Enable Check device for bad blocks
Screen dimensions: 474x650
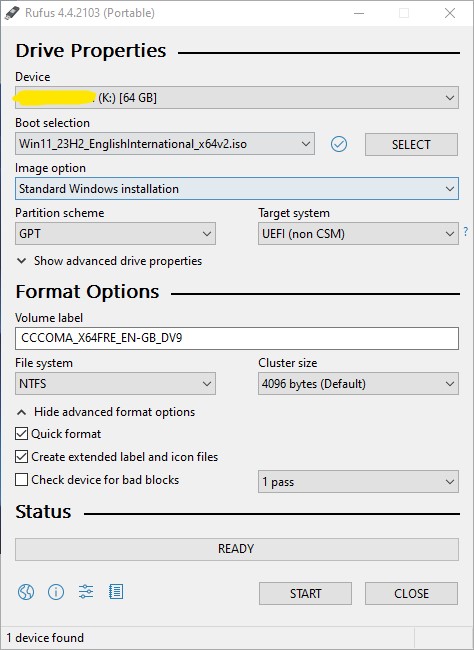coord(21,480)
